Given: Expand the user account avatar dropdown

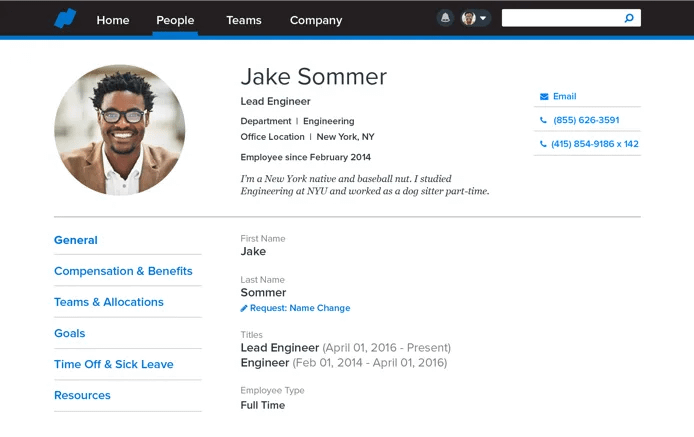Looking at the screenshot, I should (475, 18).
